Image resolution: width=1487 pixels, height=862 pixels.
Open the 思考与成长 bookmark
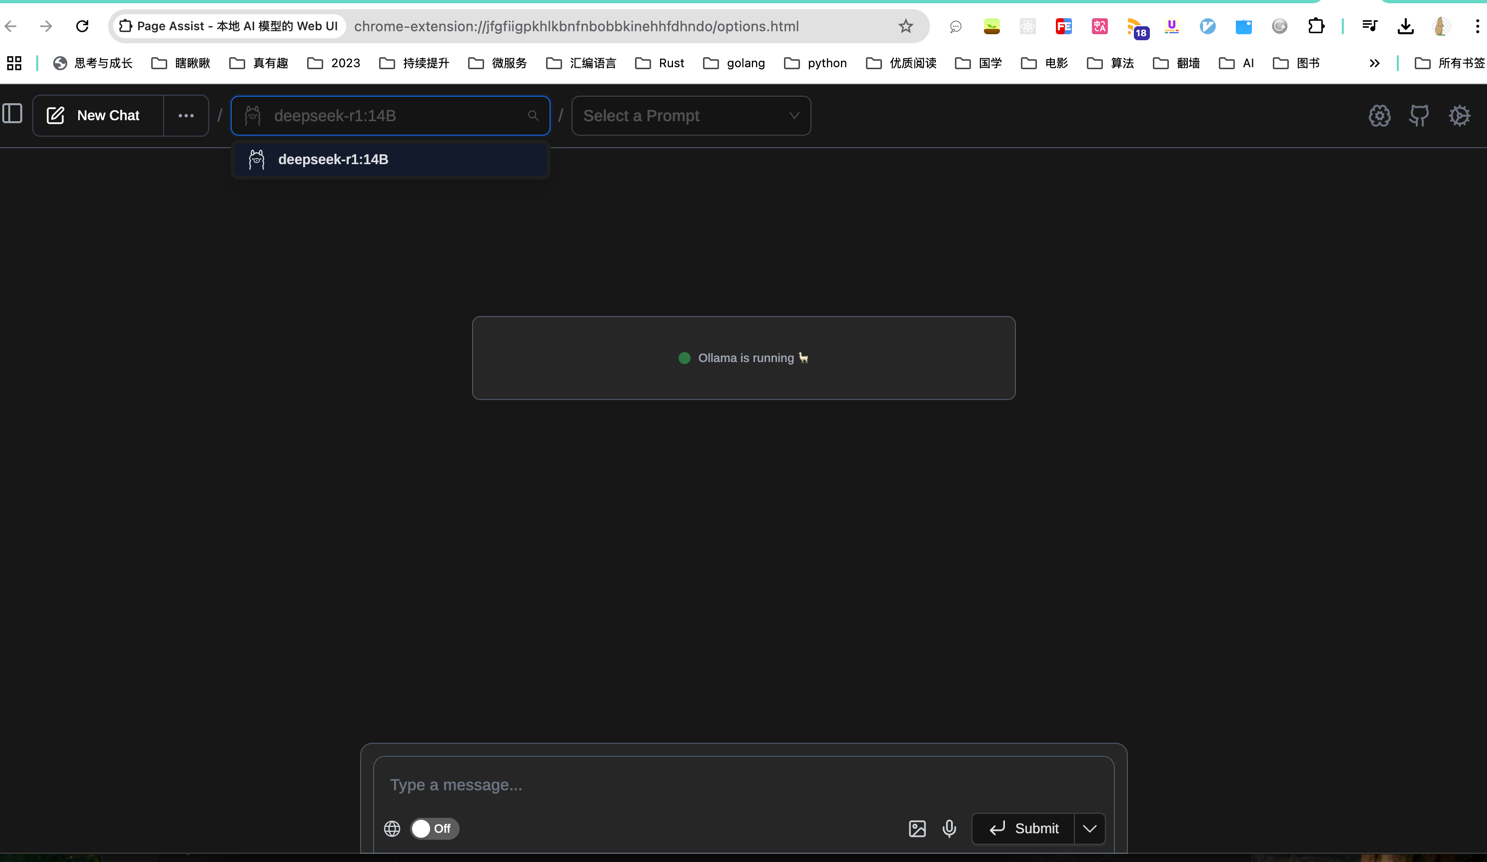click(x=92, y=63)
